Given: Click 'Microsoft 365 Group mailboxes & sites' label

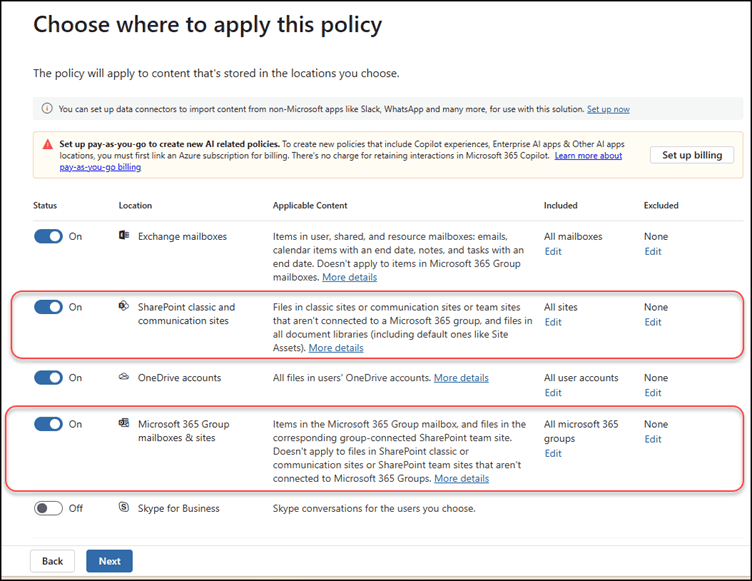Looking at the screenshot, I should pyautogui.click(x=184, y=431).
